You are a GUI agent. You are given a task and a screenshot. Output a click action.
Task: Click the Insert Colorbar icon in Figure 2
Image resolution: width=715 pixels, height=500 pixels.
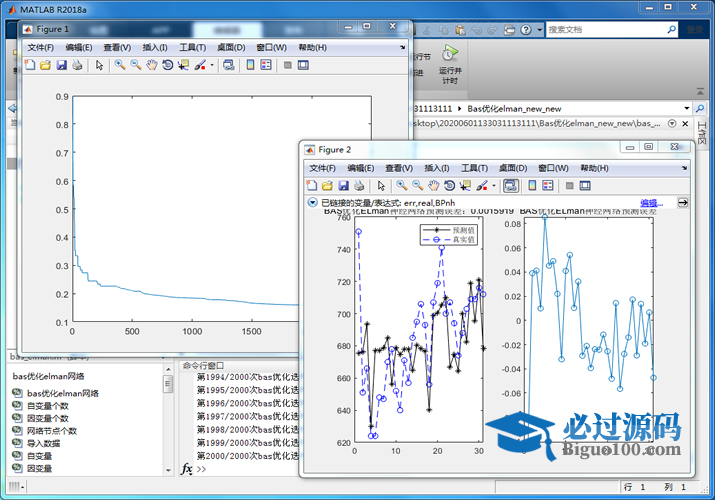point(532,185)
